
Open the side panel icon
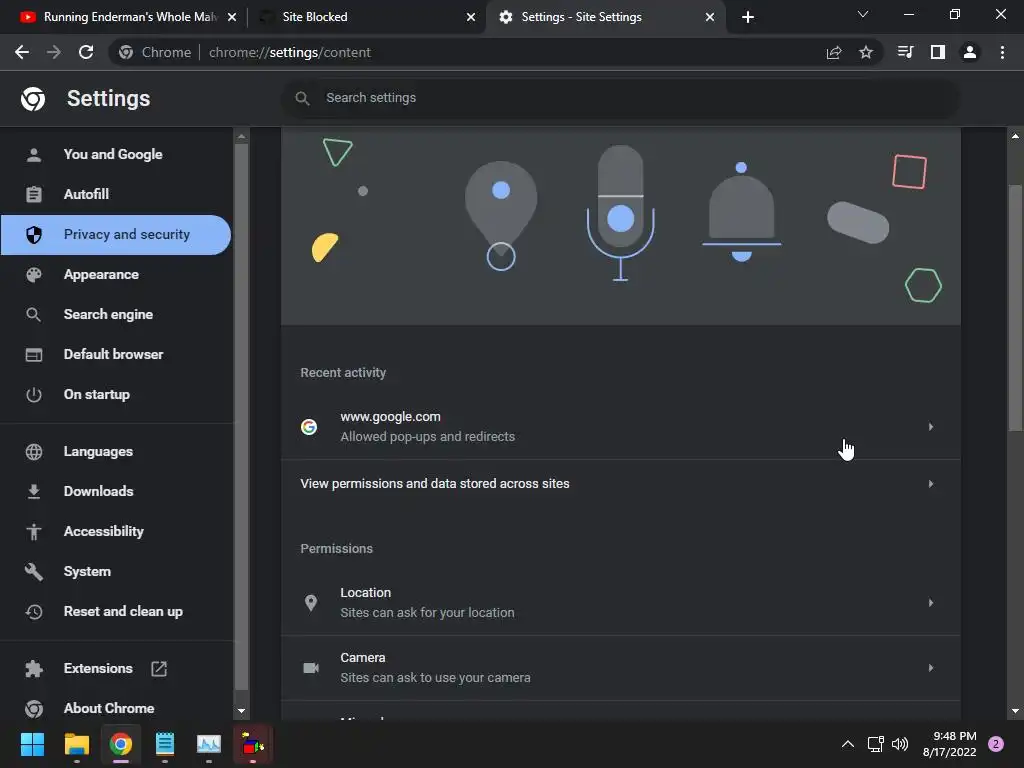coord(938,52)
